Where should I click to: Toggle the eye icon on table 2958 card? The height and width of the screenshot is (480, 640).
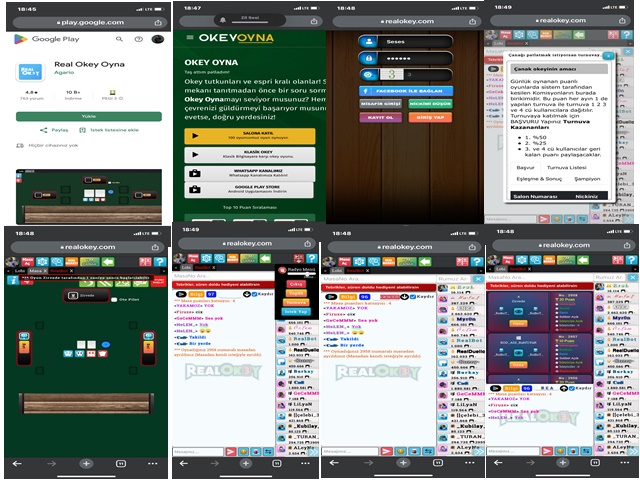(518, 312)
